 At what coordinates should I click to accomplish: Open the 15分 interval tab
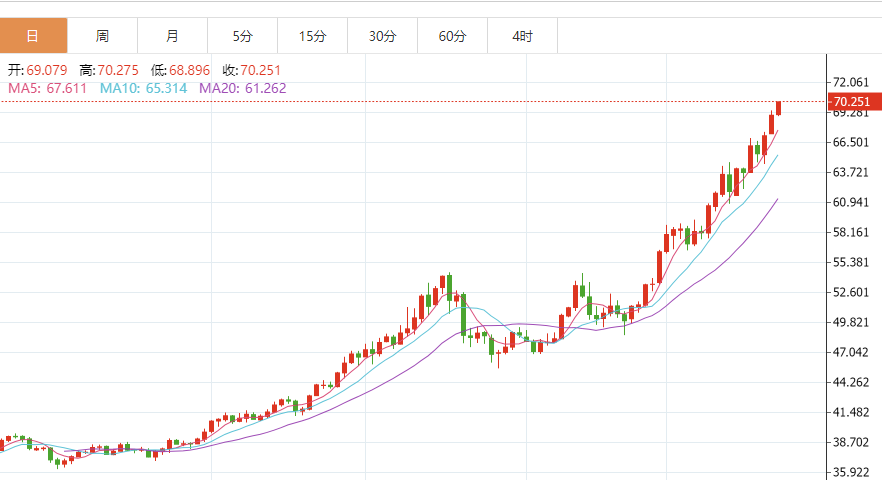click(x=312, y=36)
